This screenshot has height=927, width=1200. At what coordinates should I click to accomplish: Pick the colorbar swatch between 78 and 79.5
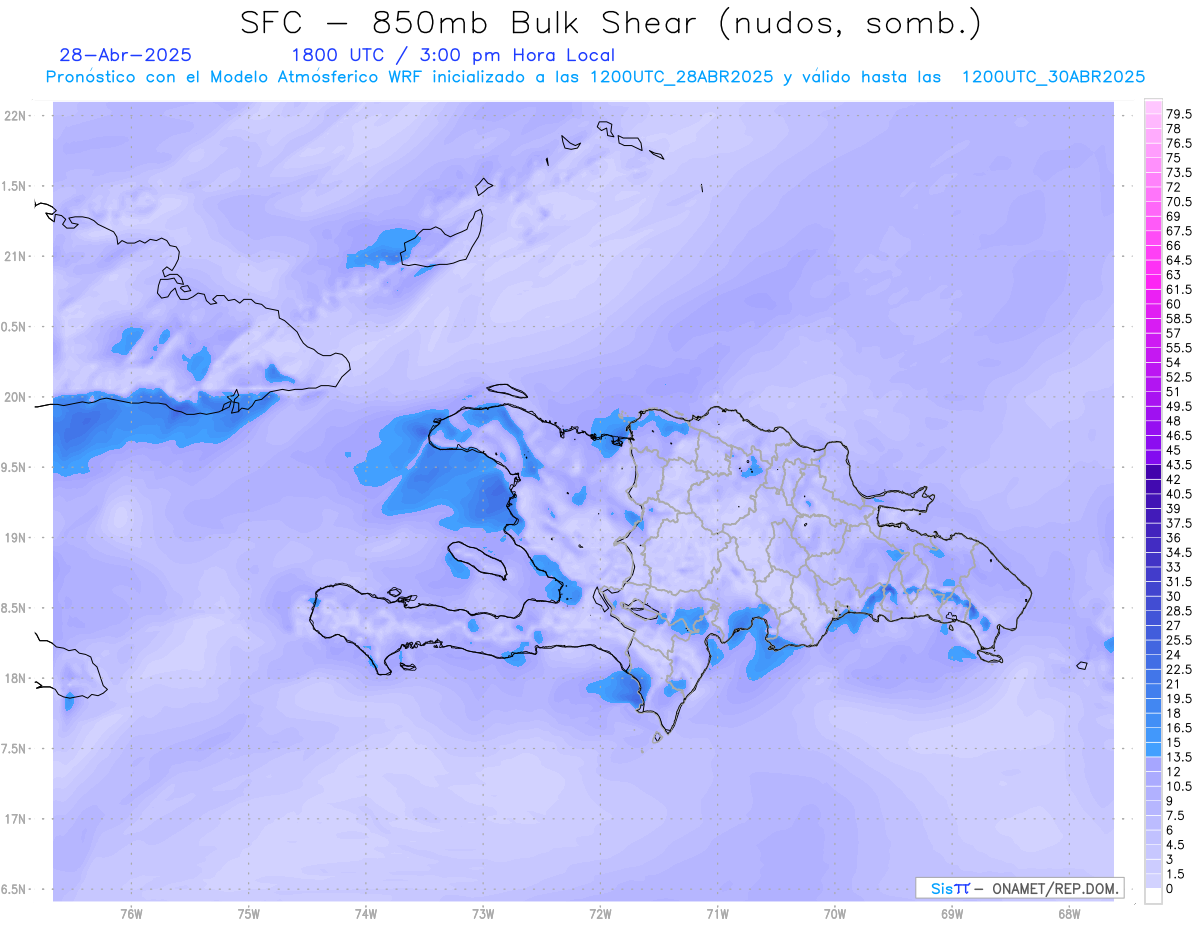[x=1153, y=122]
